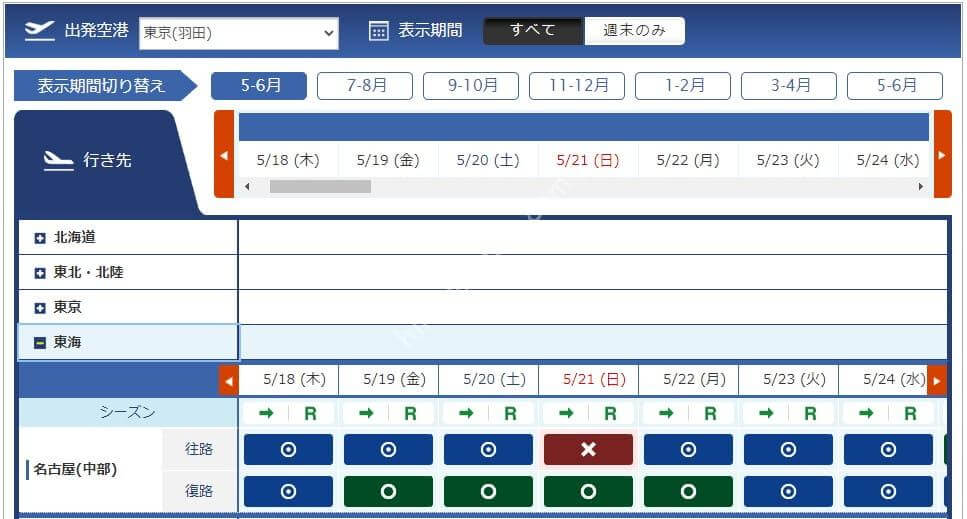Click the horizontal scrollbar thumb
This screenshot has height=519, width=967.
(x=321, y=187)
